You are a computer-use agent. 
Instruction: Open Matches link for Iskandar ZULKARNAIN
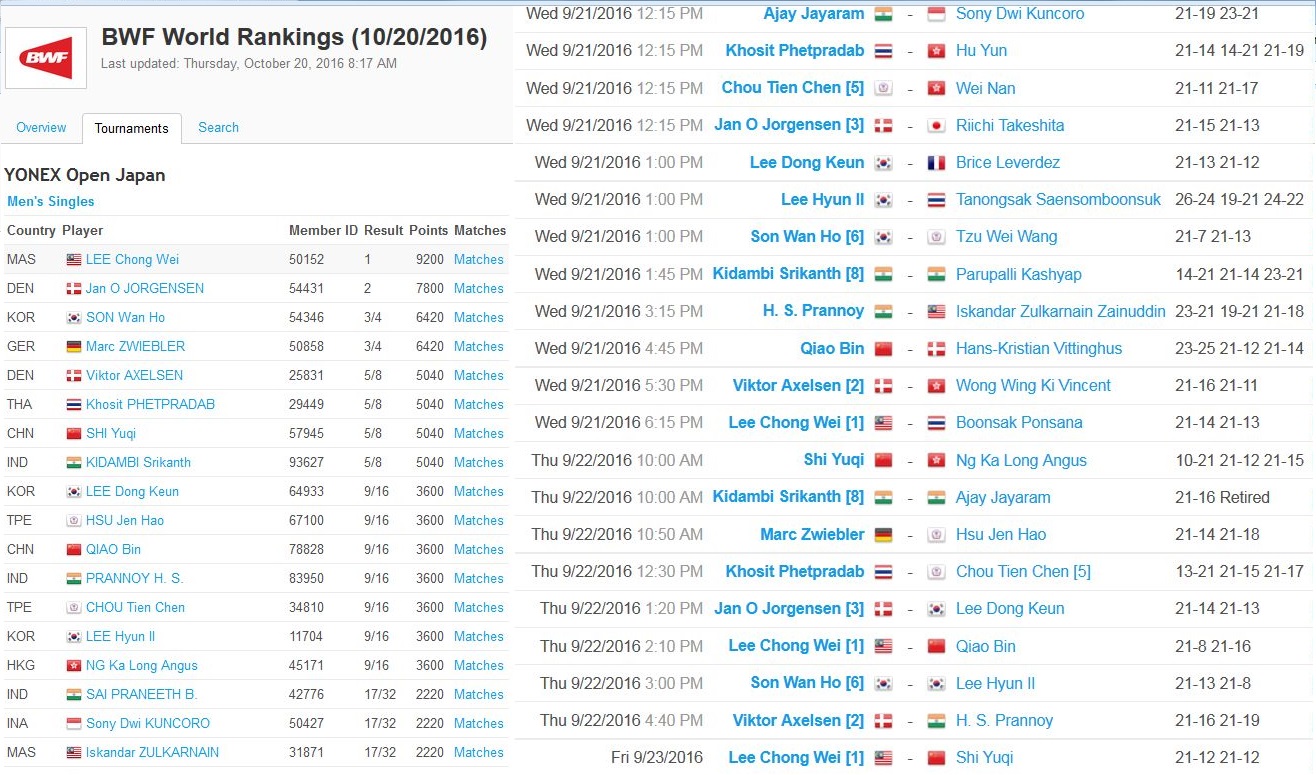(x=478, y=753)
